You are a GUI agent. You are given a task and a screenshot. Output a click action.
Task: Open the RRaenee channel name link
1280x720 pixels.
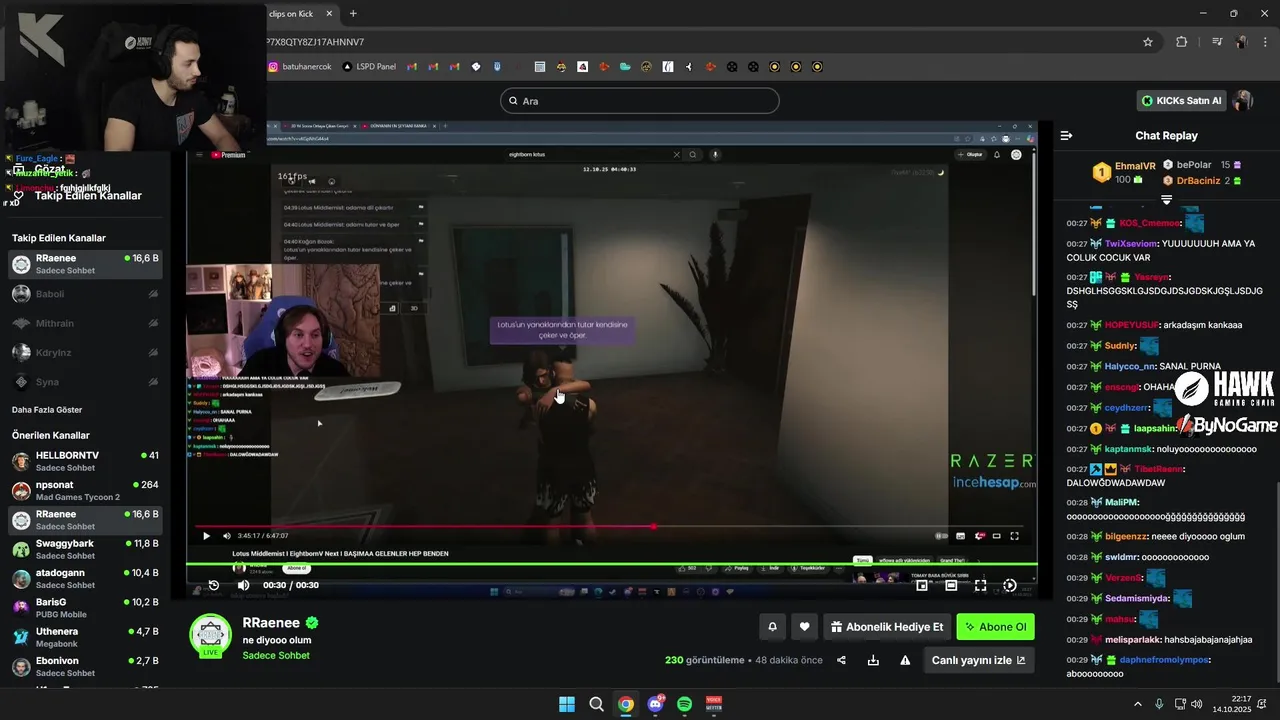pyautogui.click(x=271, y=623)
